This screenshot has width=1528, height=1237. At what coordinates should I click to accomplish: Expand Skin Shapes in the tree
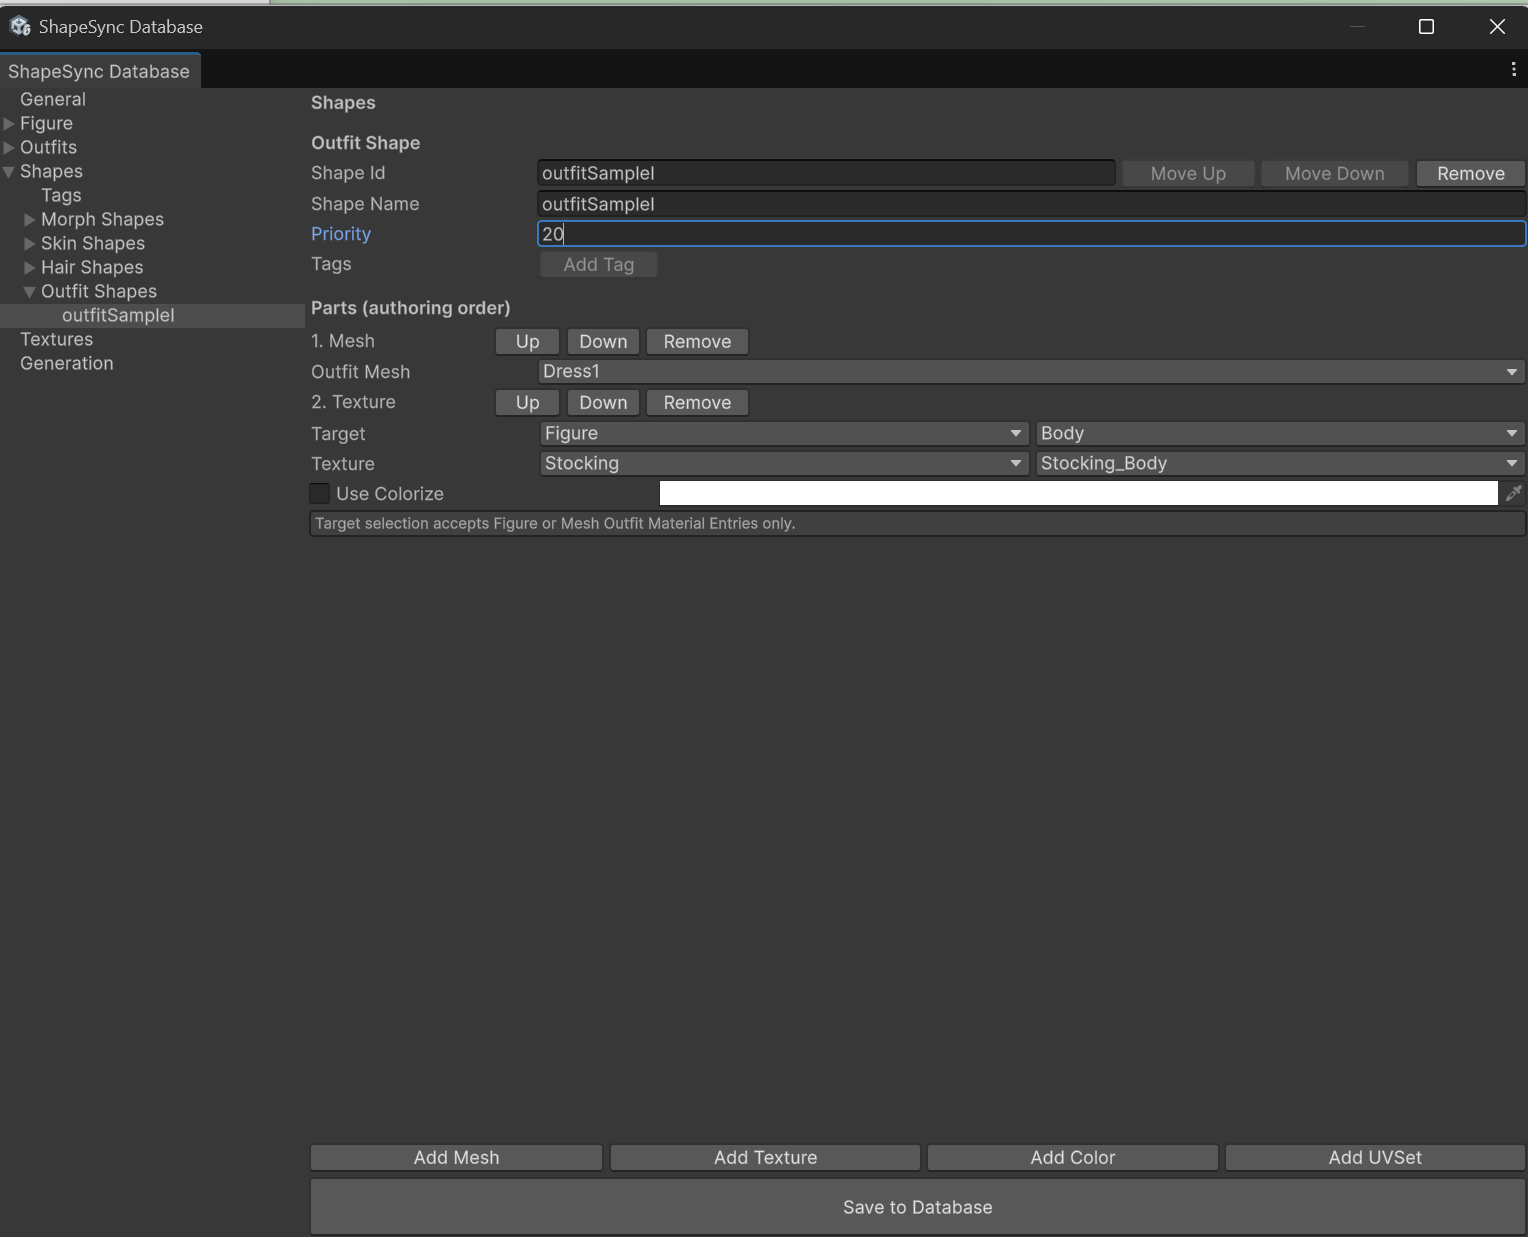(x=30, y=243)
